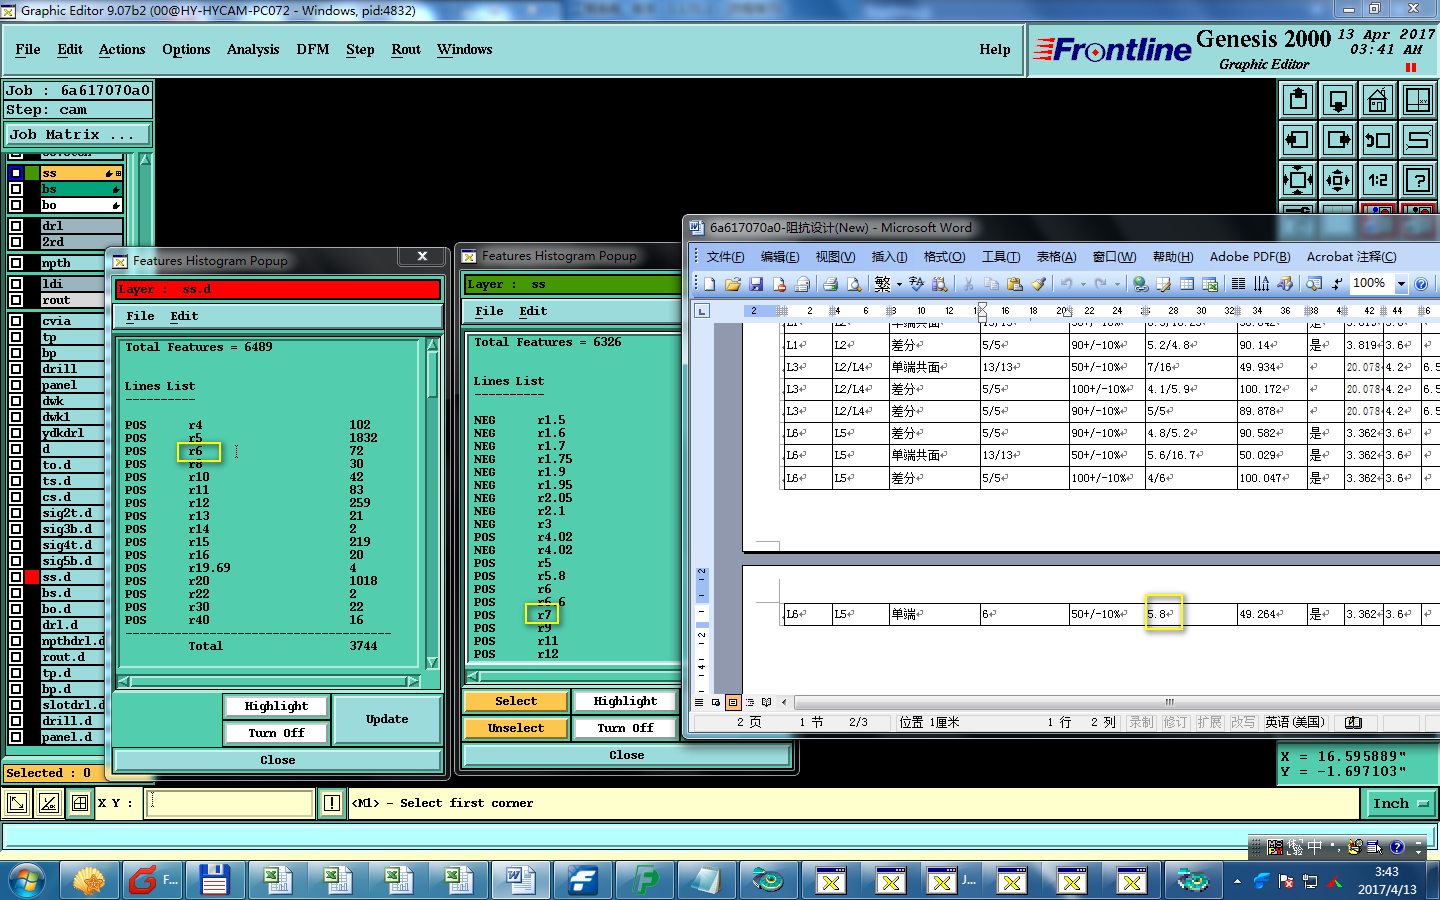
Task: Click Word's Print Preview toolbar icon
Action: 853,284
